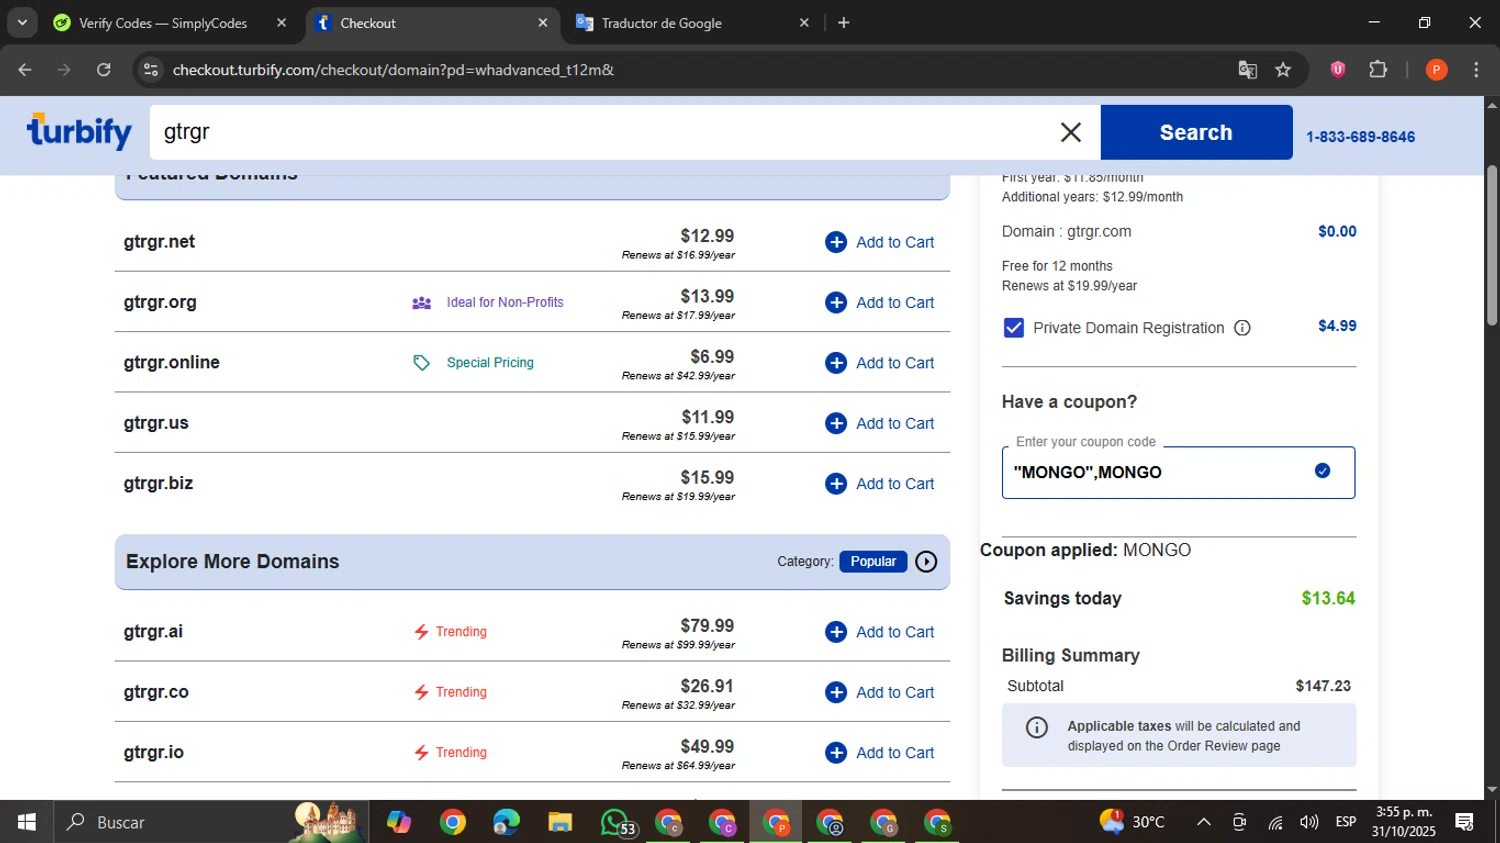Viewport: 1500px width, 843px height.
Task: Clear the domain search field with X
Action: click(1070, 132)
